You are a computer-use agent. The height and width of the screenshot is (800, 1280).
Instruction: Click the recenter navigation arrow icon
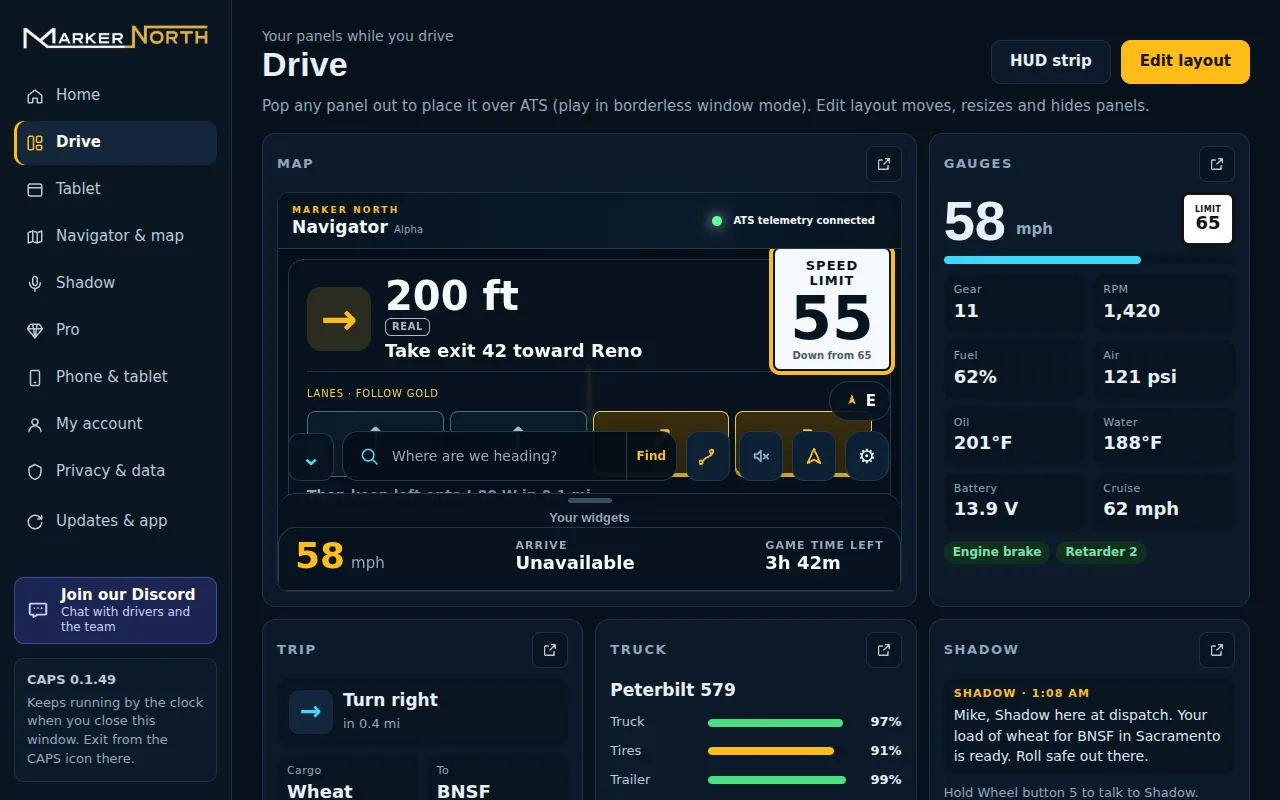point(814,457)
